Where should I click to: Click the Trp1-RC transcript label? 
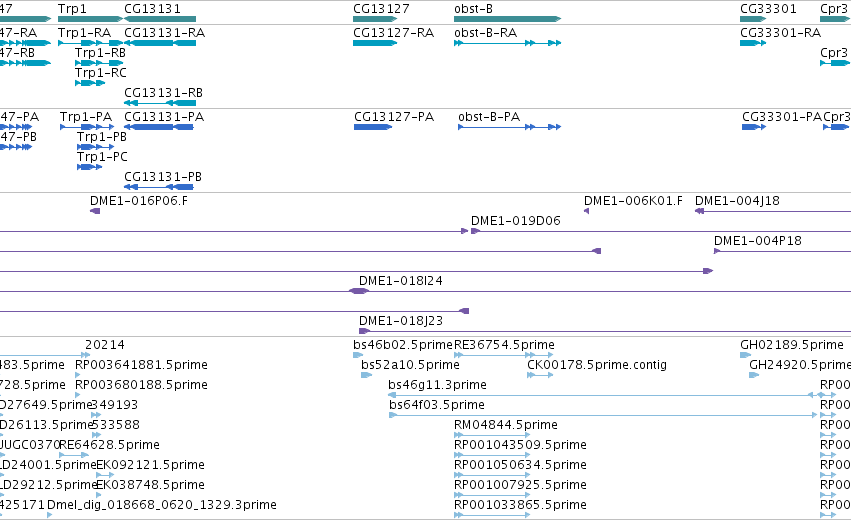(100, 73)
